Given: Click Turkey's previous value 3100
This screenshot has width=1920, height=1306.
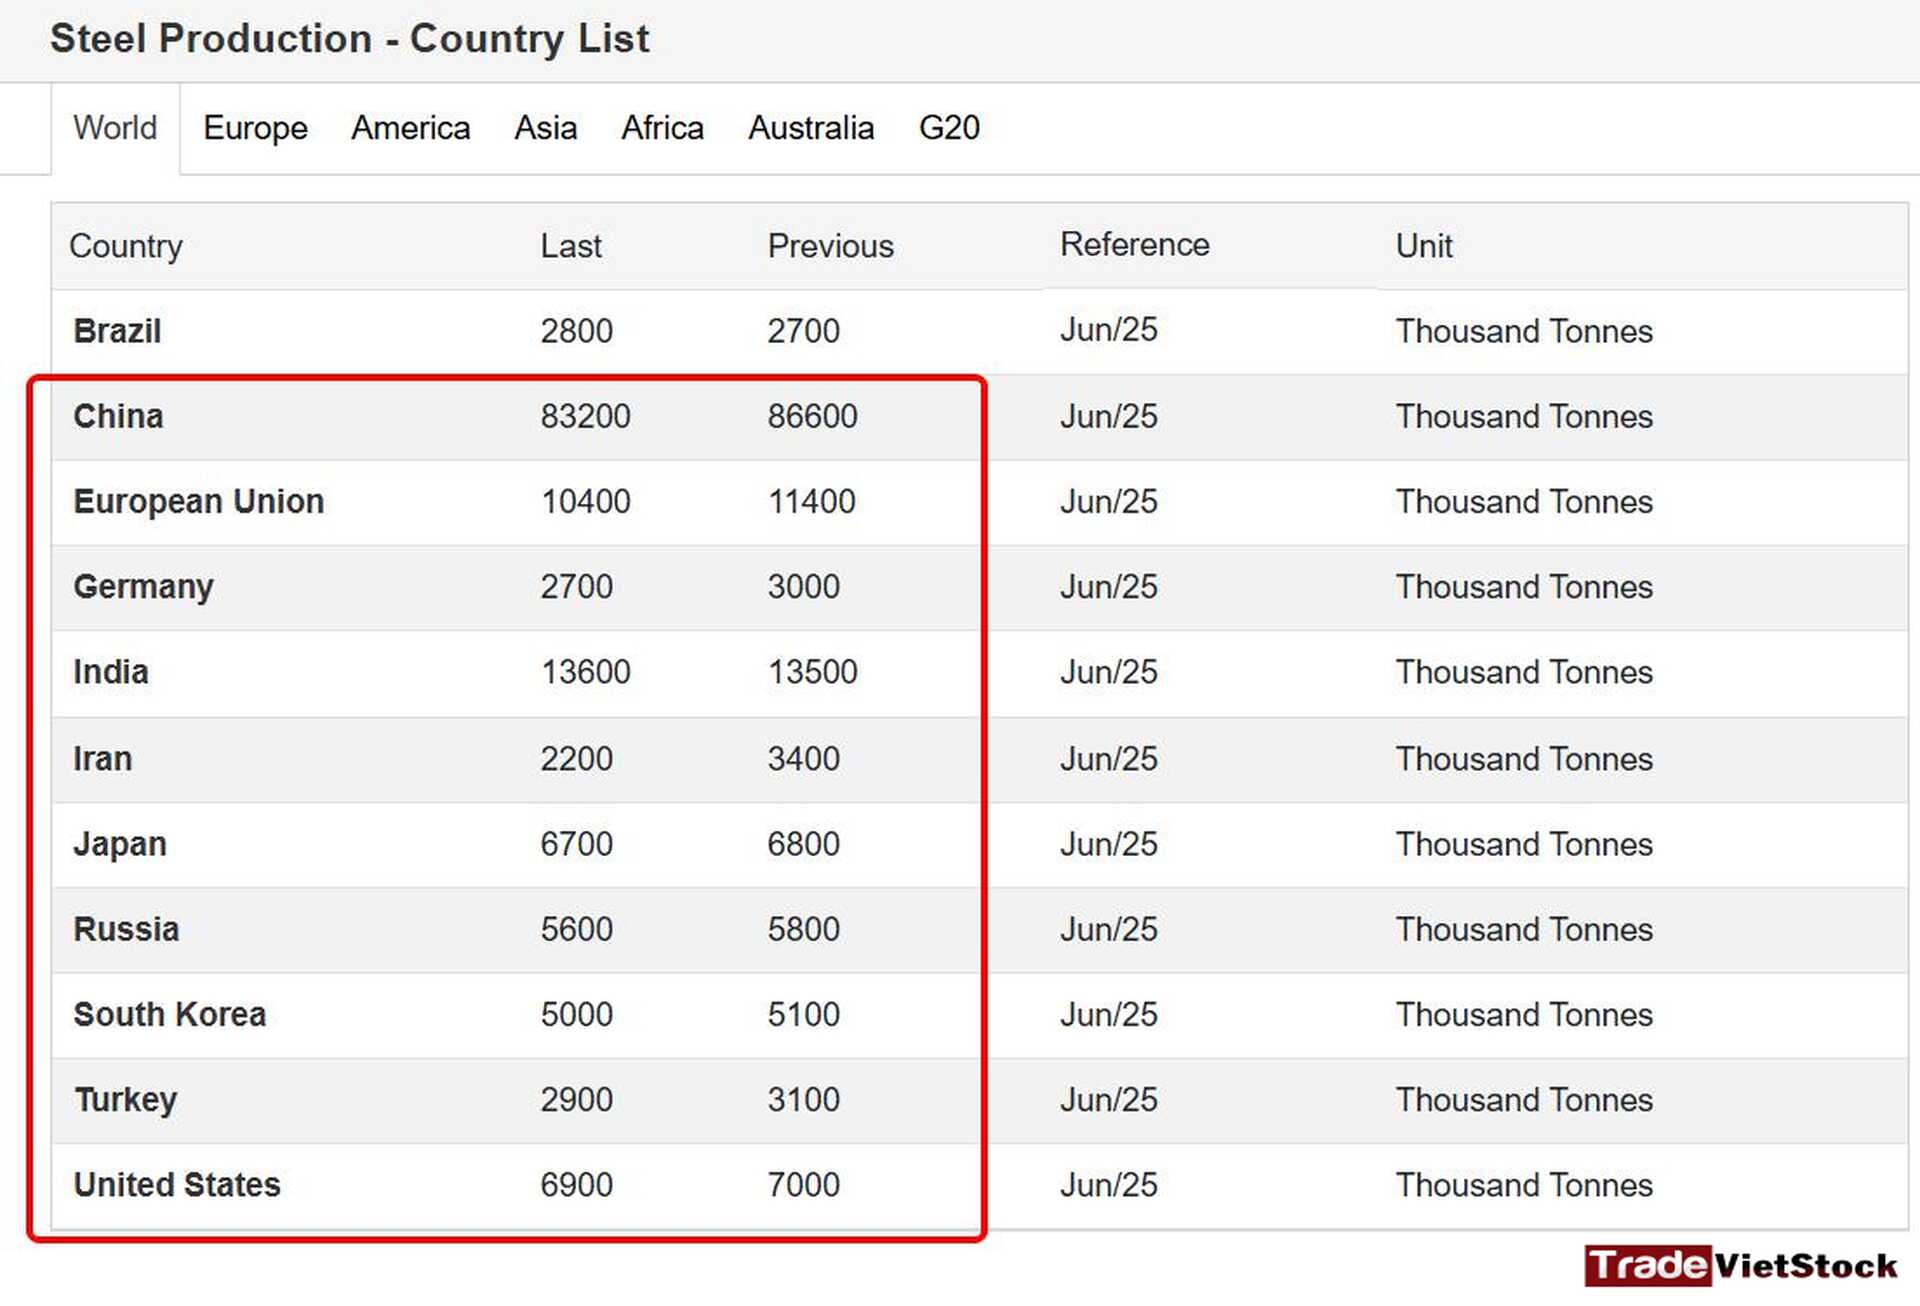Looking at the screenshot, I should coord(803,1100).
